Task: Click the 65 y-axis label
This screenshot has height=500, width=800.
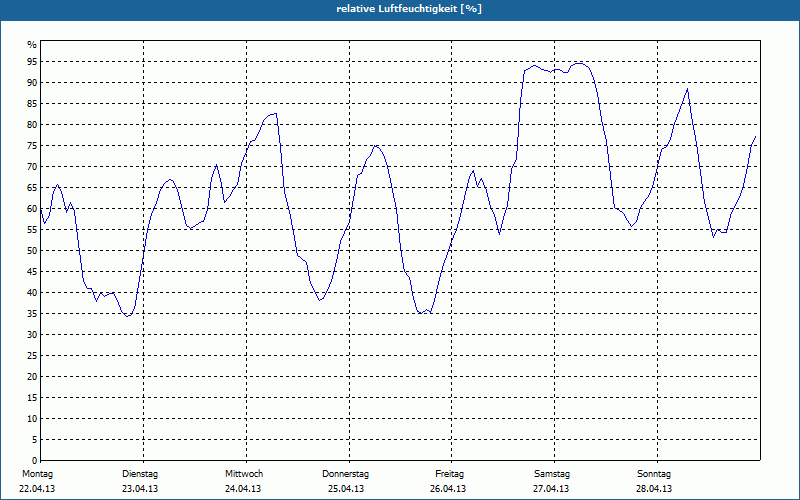Action: 32,188
